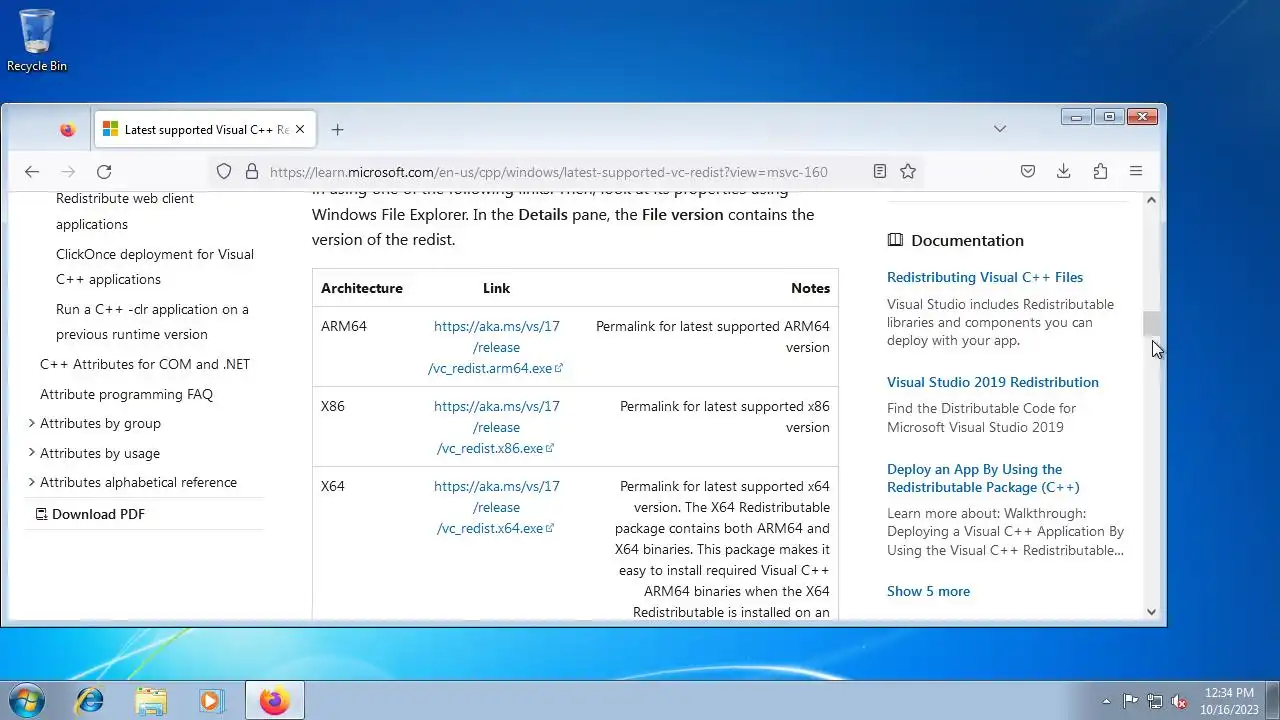Open Redistribute web client applications item

coord(125,211)
